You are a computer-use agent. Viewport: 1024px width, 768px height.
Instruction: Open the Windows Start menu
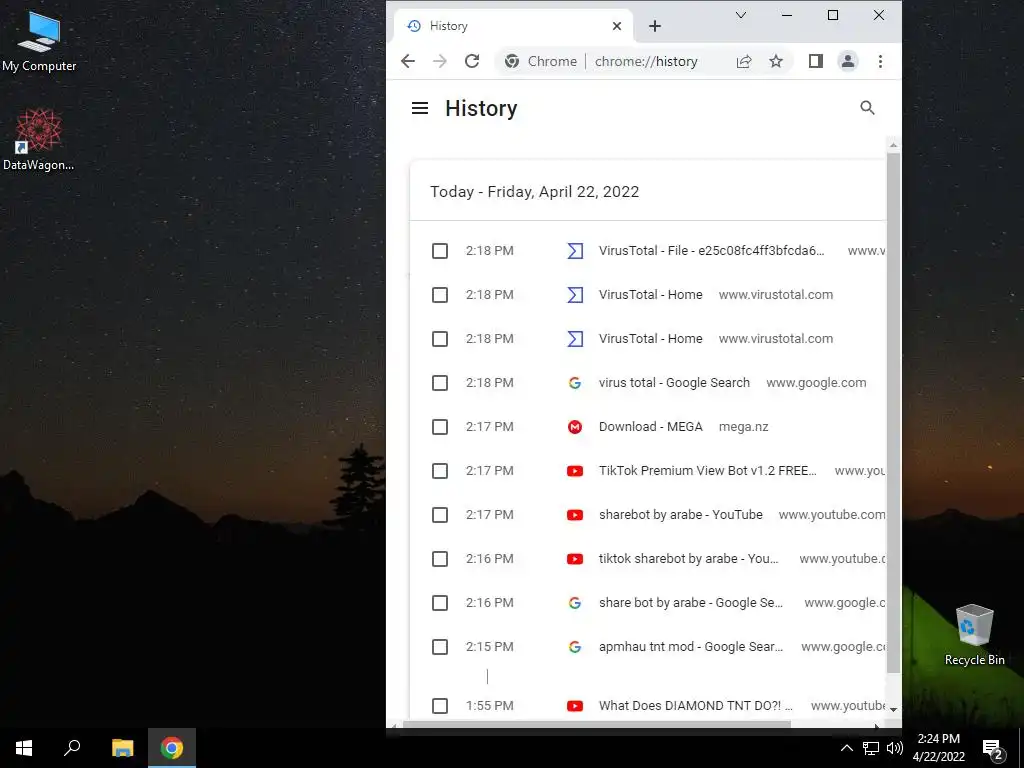tap(24, 748)
